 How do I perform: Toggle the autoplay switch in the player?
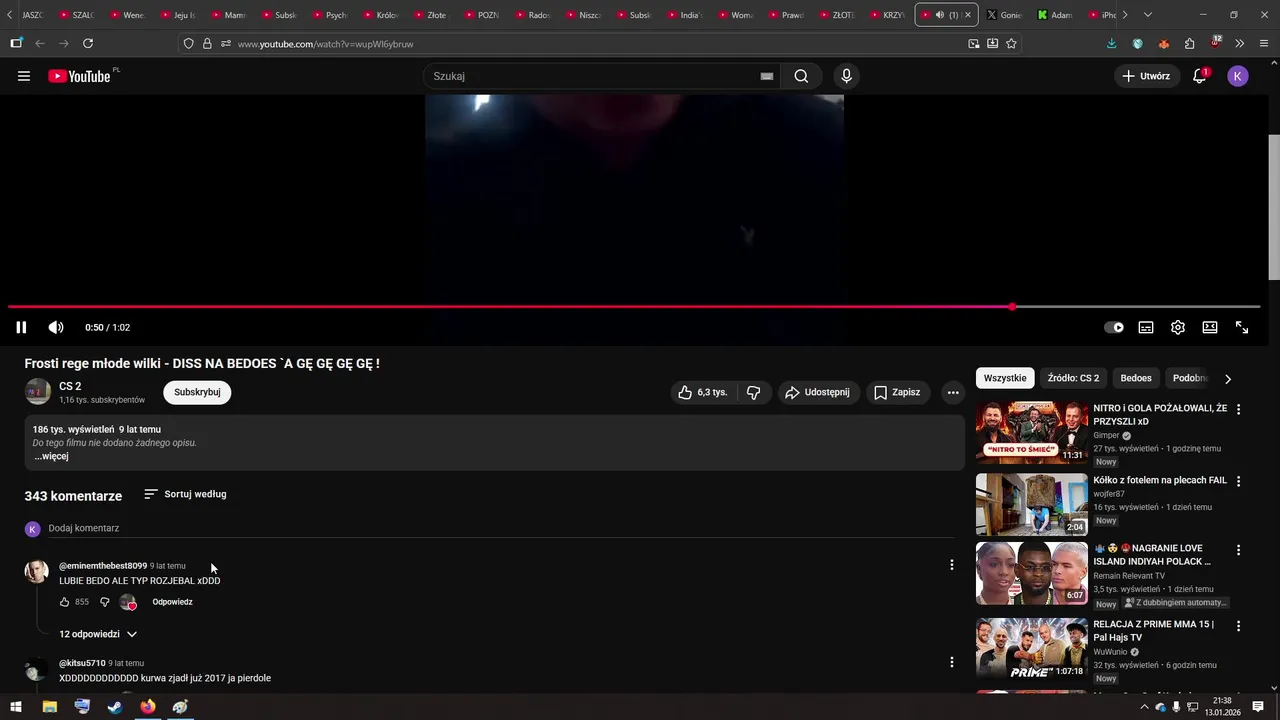point(1114,327)
